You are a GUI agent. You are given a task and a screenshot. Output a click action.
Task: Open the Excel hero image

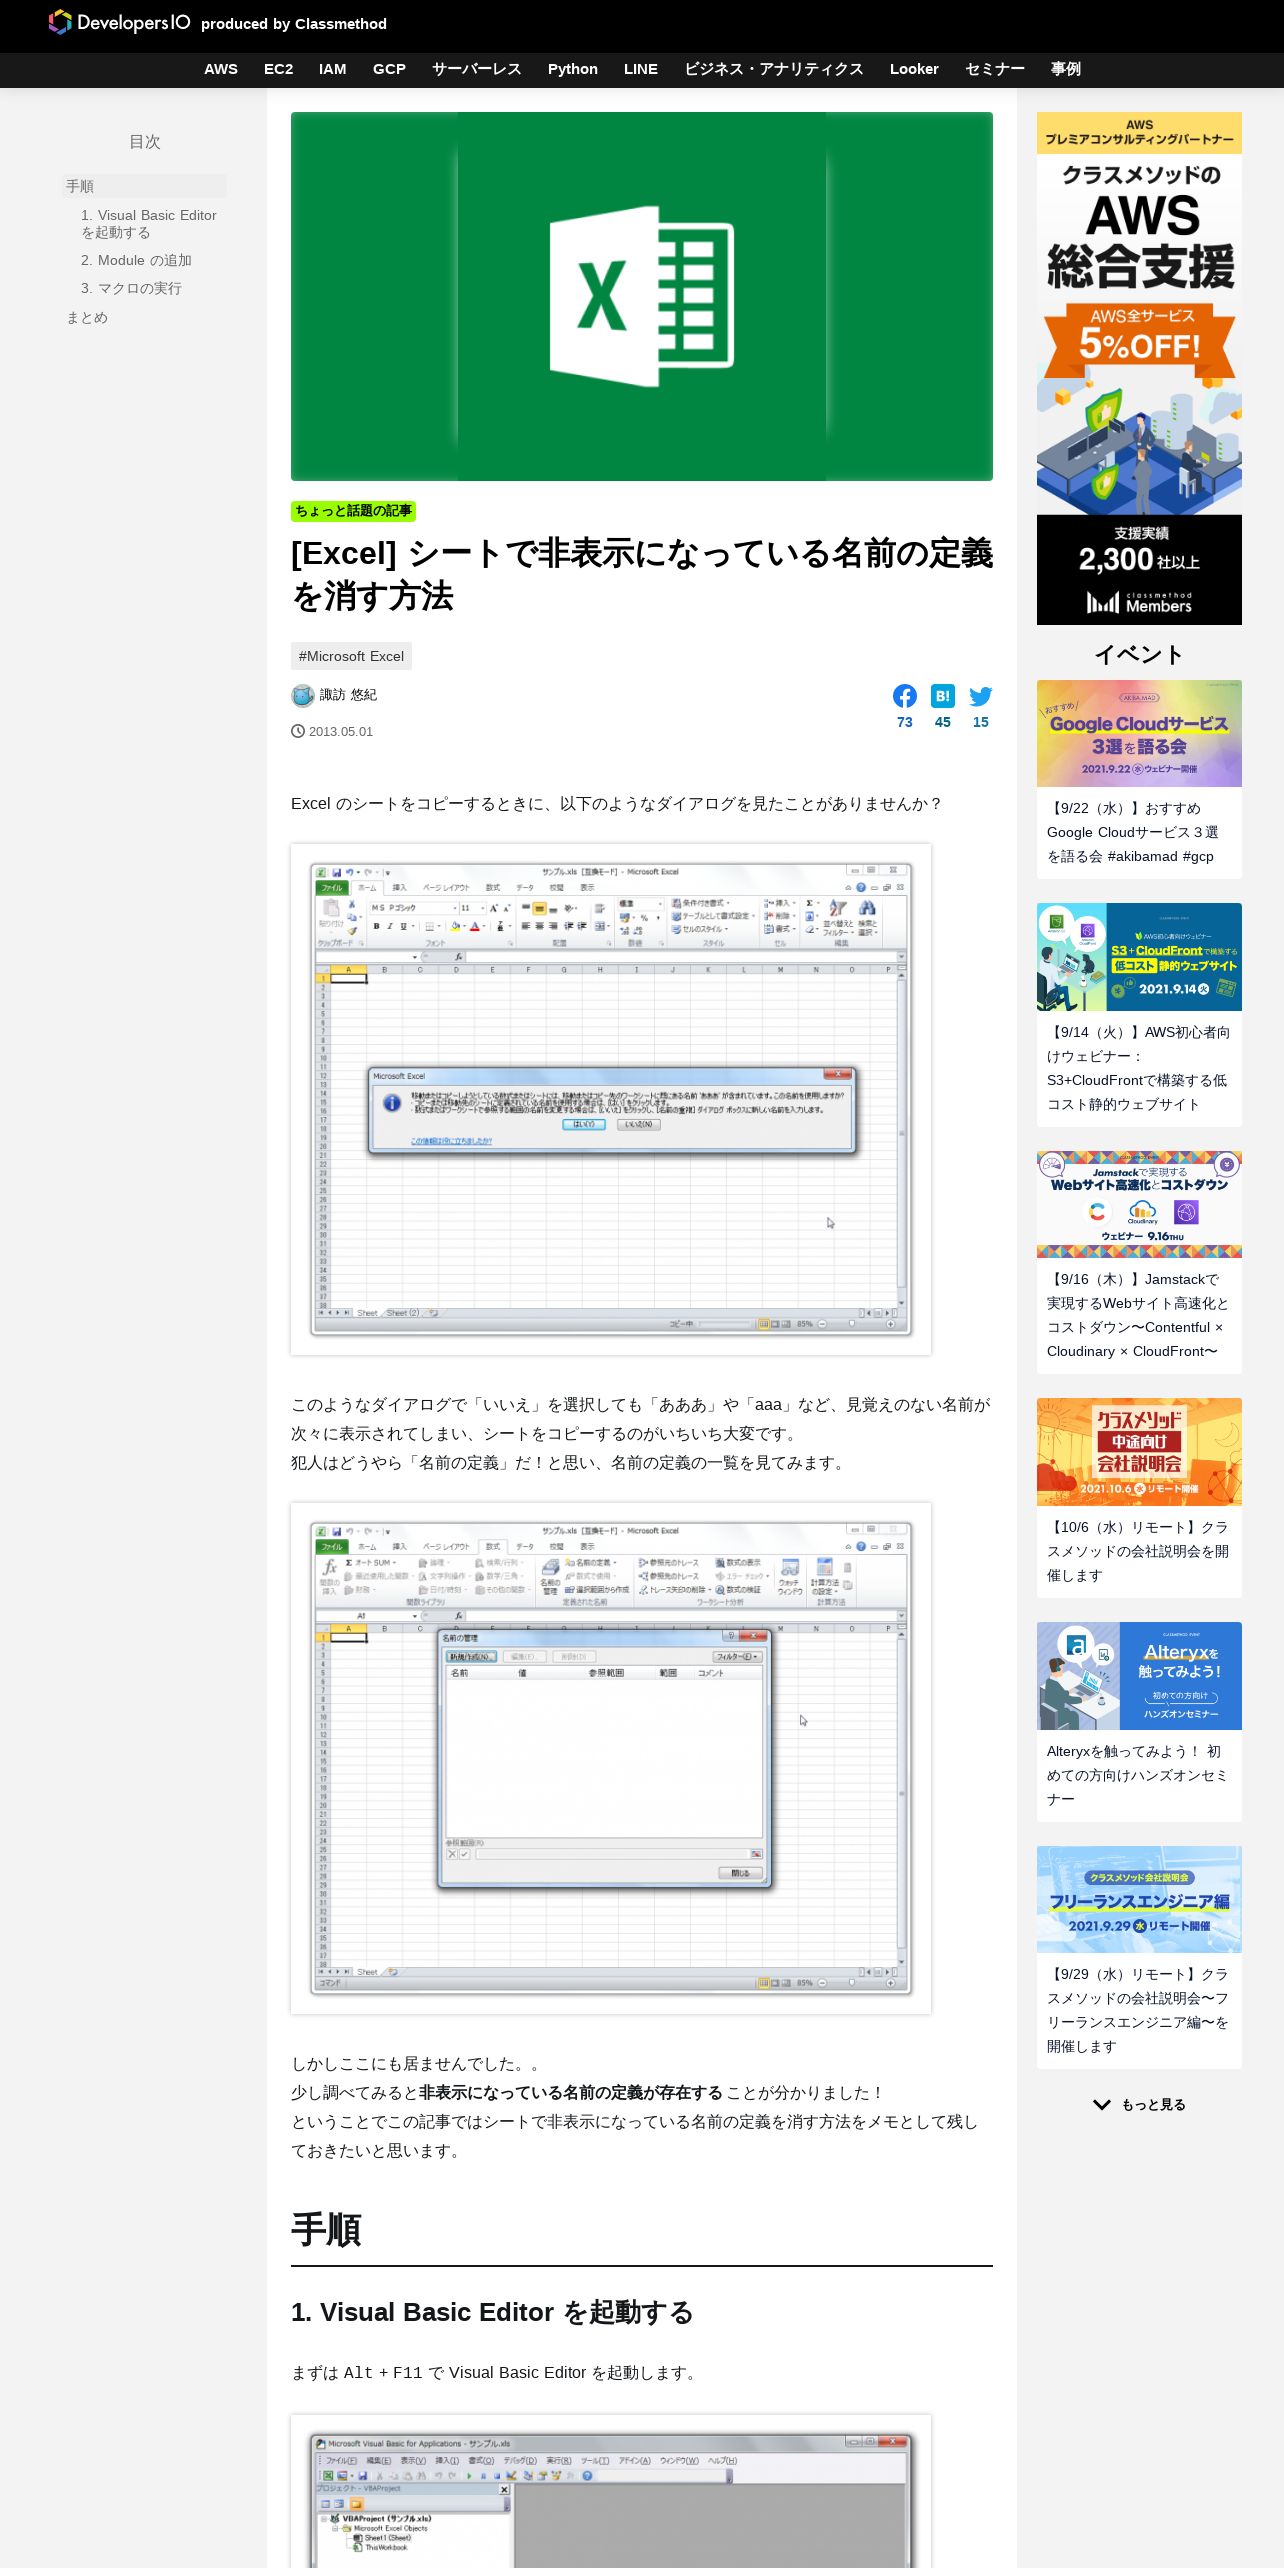642,296
